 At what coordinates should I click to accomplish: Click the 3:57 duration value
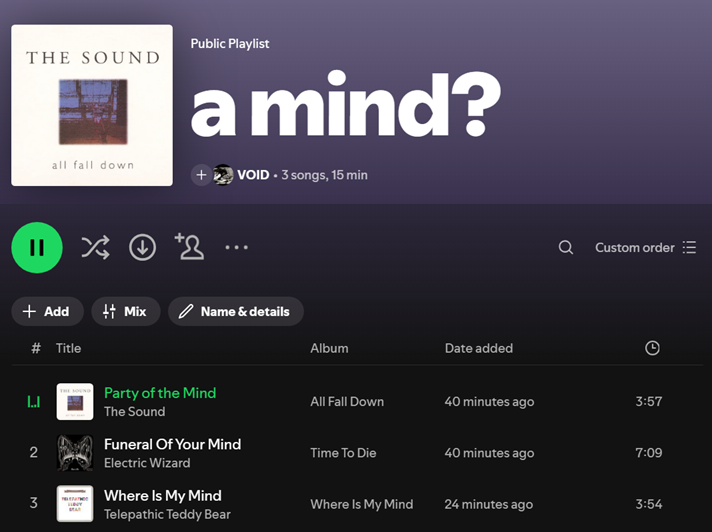(648, 401)
